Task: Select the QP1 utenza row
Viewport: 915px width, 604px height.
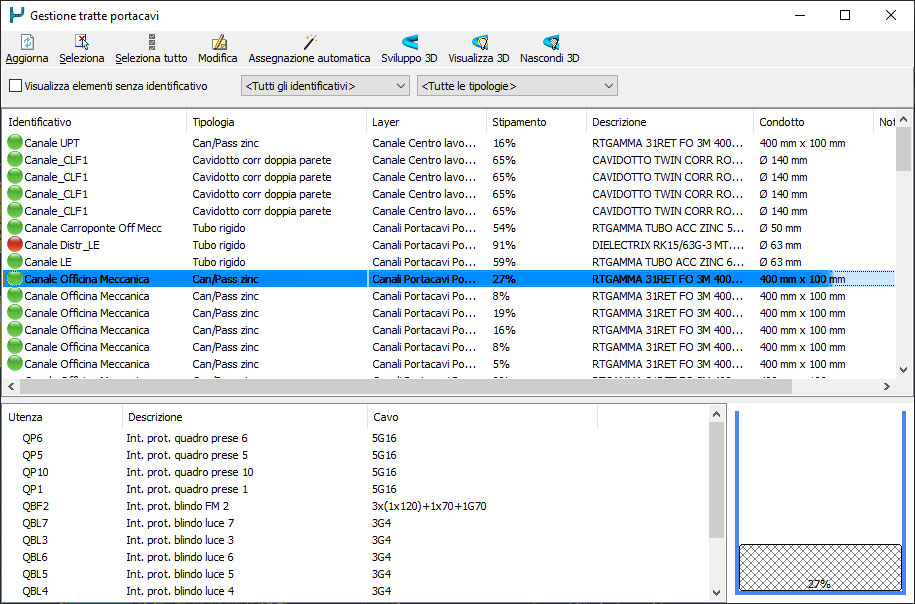Action: pos(356,488)
